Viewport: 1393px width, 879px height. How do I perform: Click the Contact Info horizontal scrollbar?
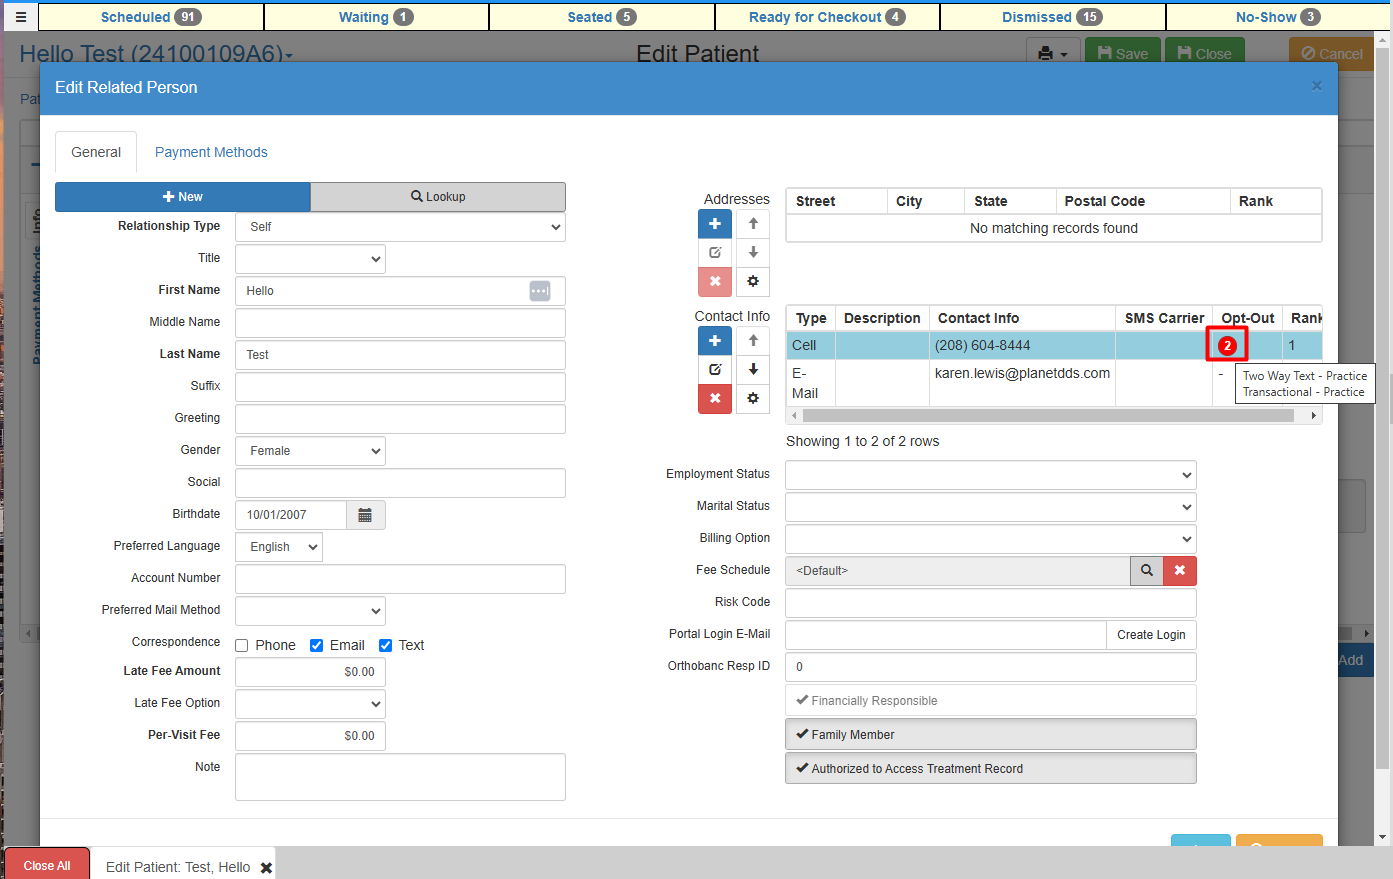pyautogui.click(x=1048, y=416)
